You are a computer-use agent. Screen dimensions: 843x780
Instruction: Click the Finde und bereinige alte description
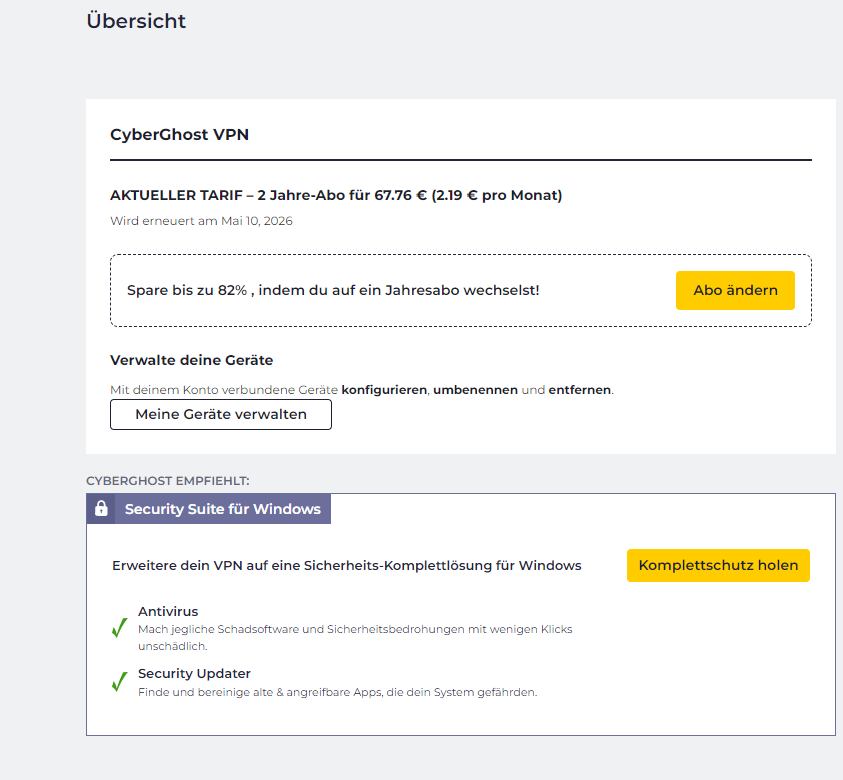338,692
